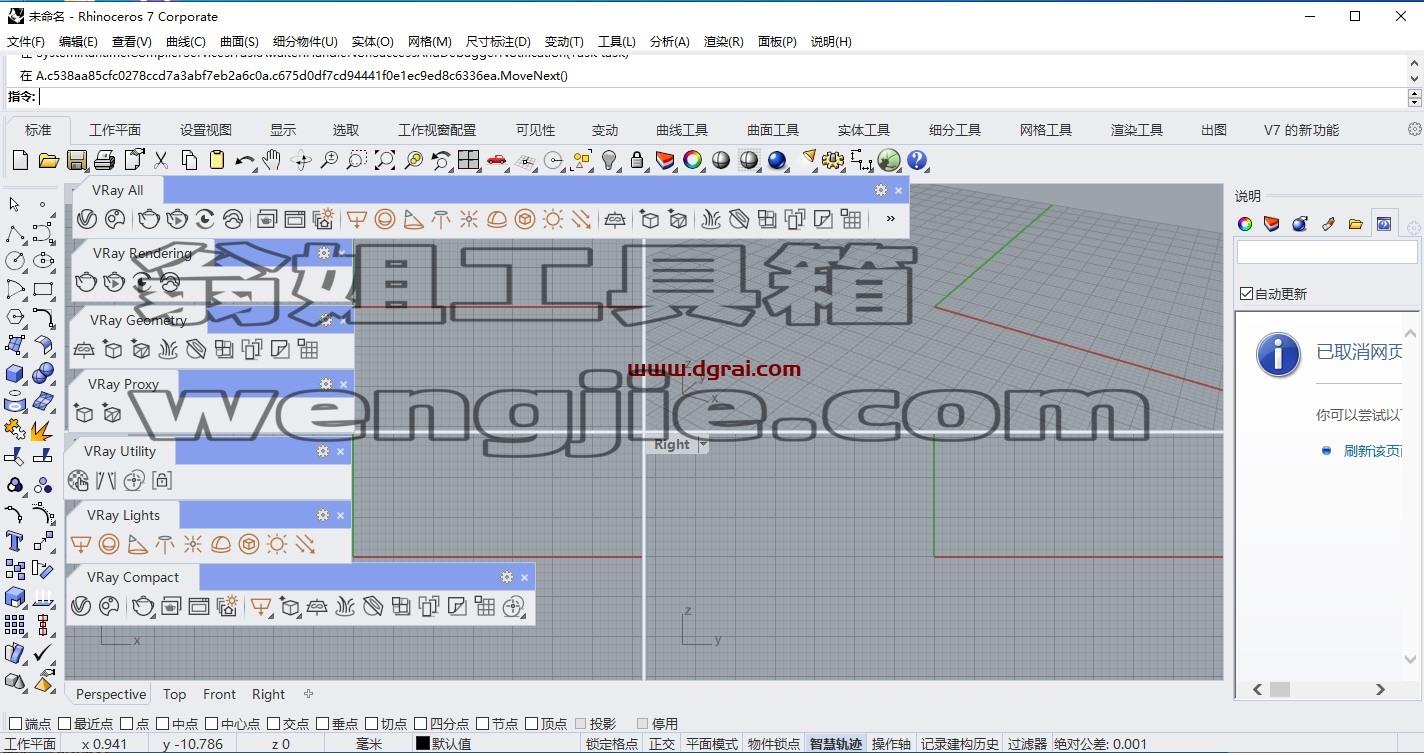
Task: Switch to the 实体工具 toolbar tab
Action: pos(864,130)
